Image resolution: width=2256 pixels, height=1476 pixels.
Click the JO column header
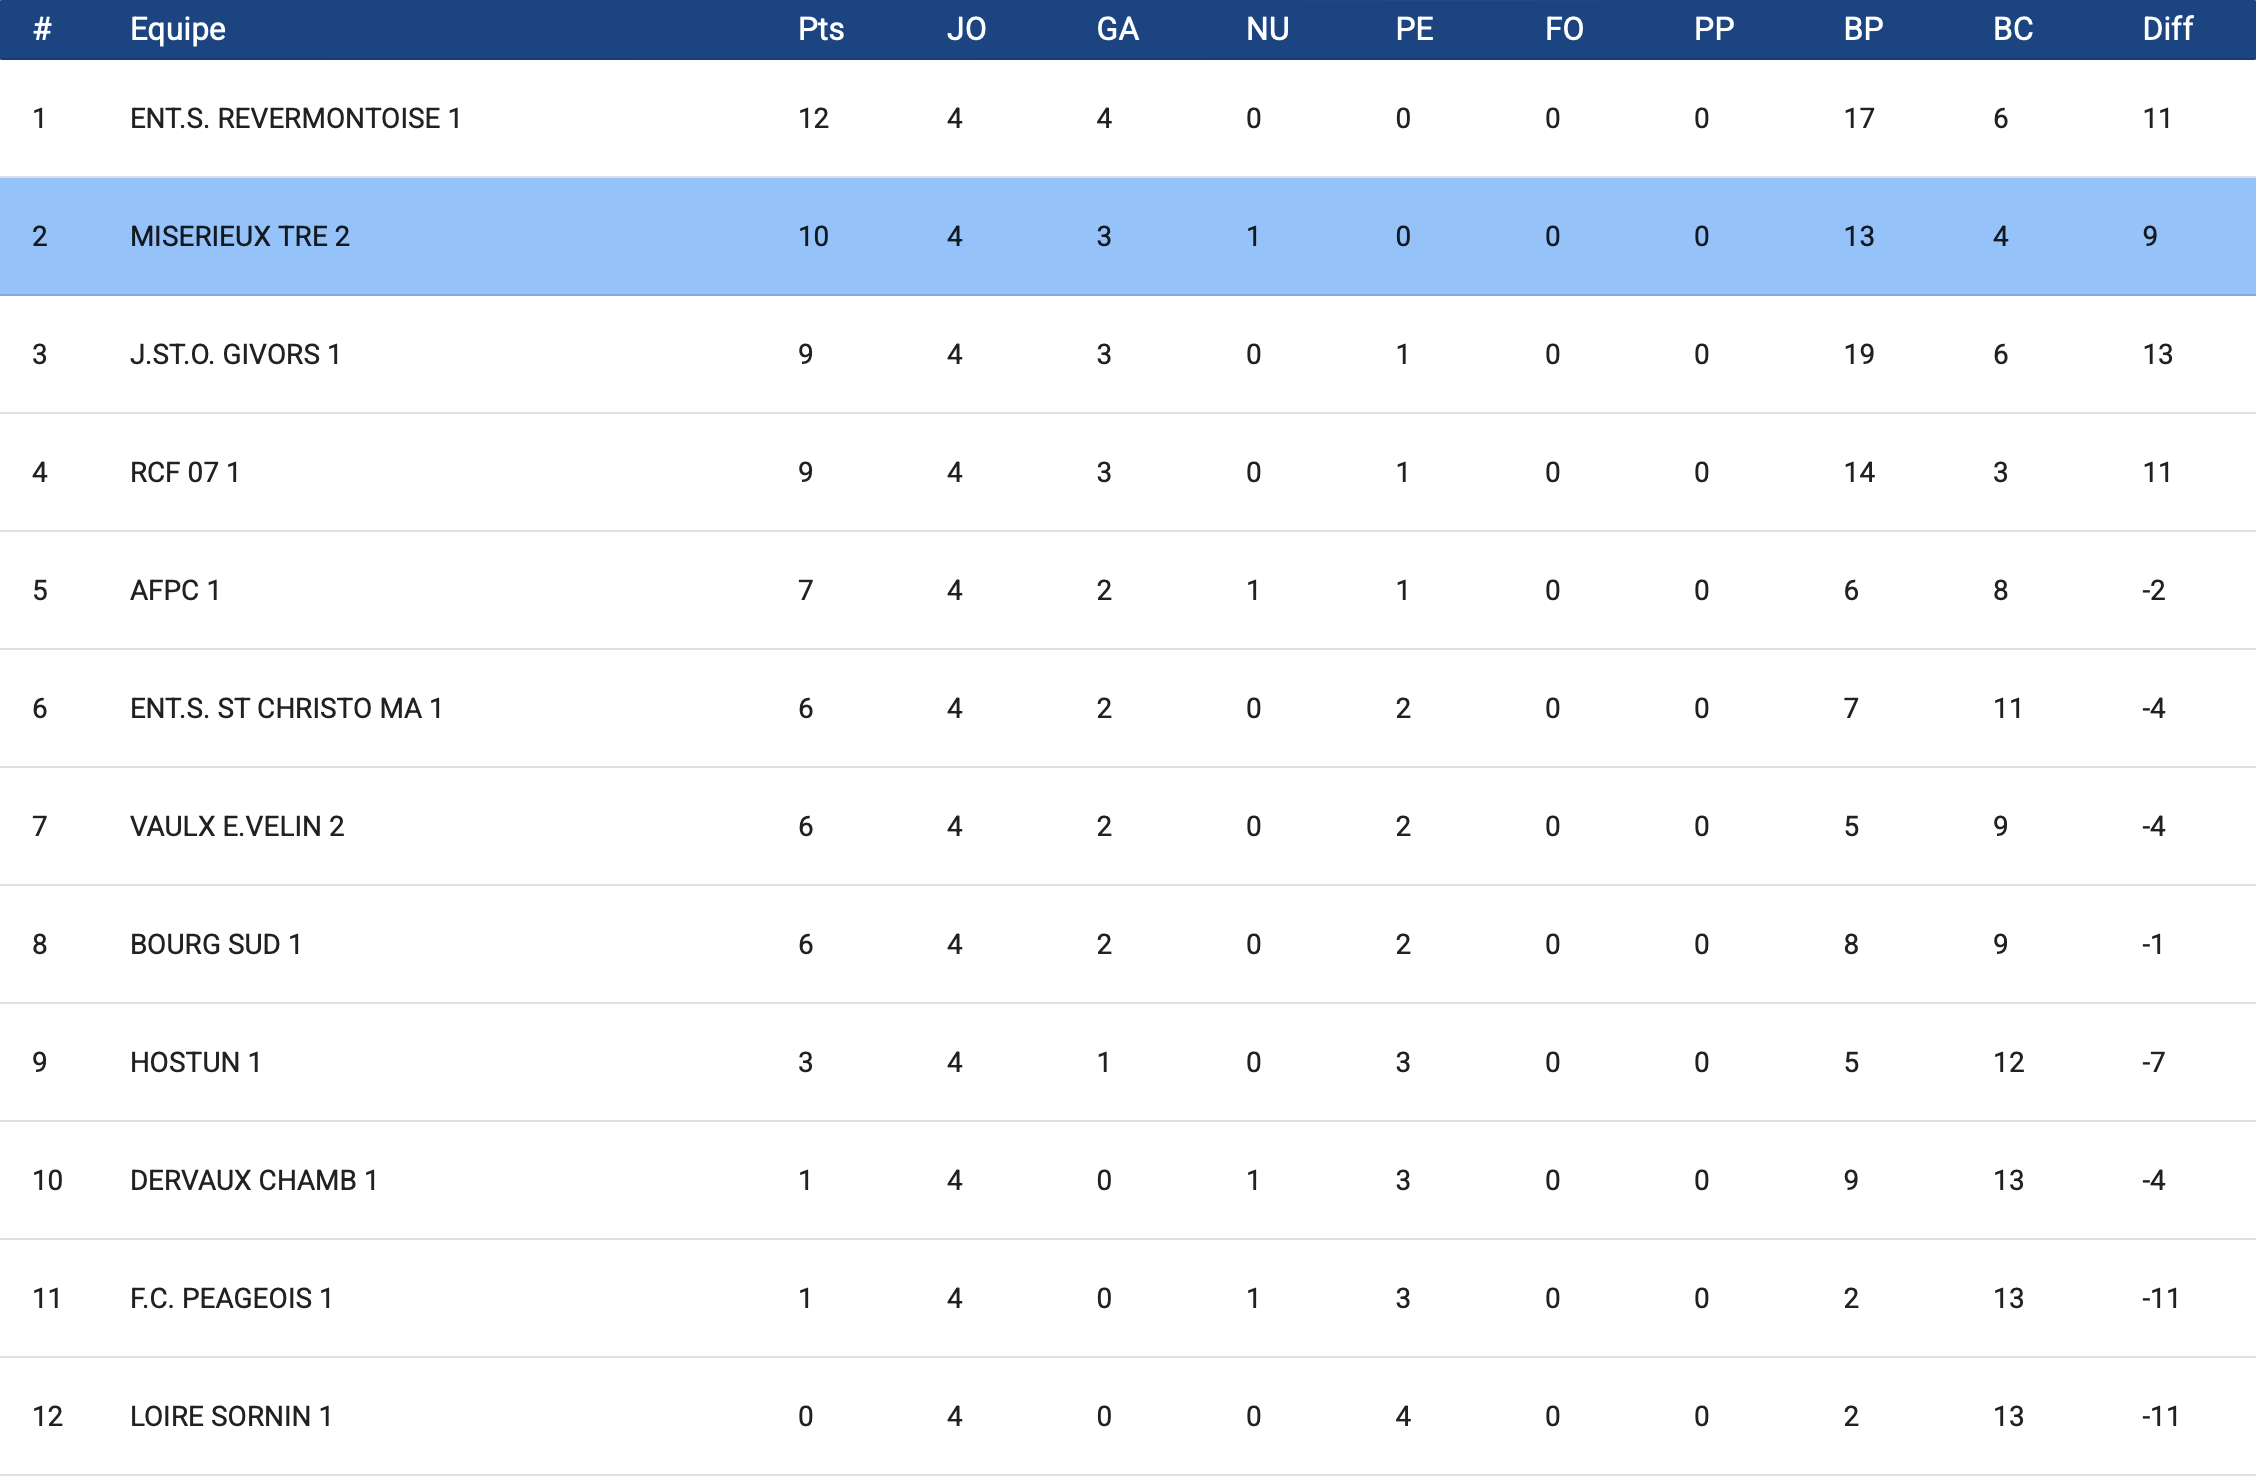click(x=966, y=29)
